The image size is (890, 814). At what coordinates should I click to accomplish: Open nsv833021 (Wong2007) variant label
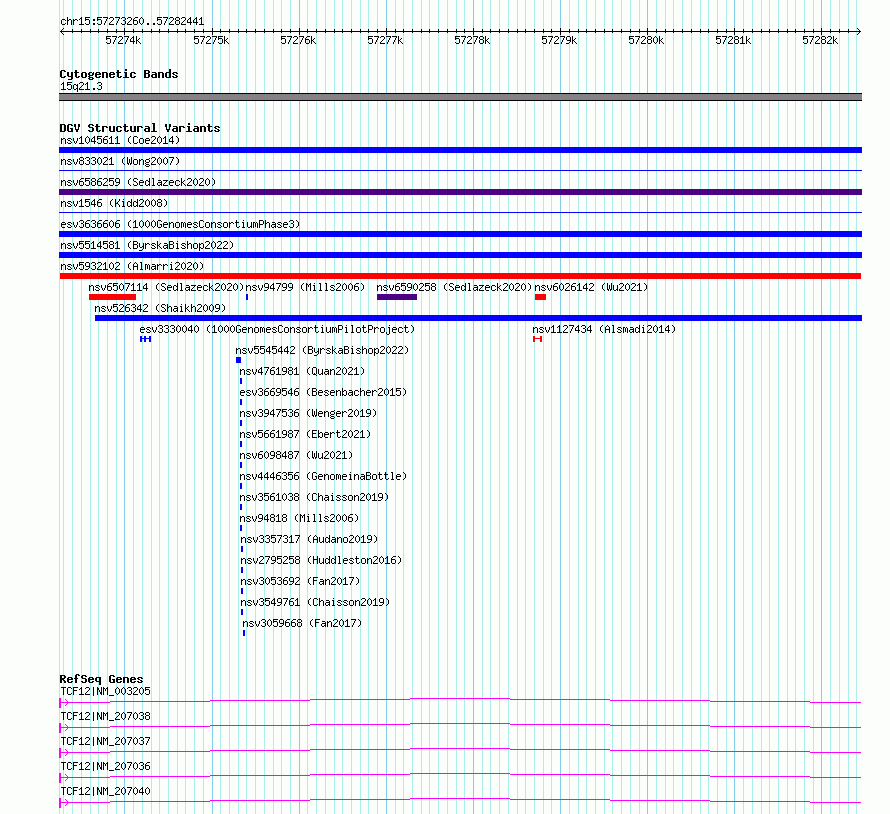[x=120, y=161]
